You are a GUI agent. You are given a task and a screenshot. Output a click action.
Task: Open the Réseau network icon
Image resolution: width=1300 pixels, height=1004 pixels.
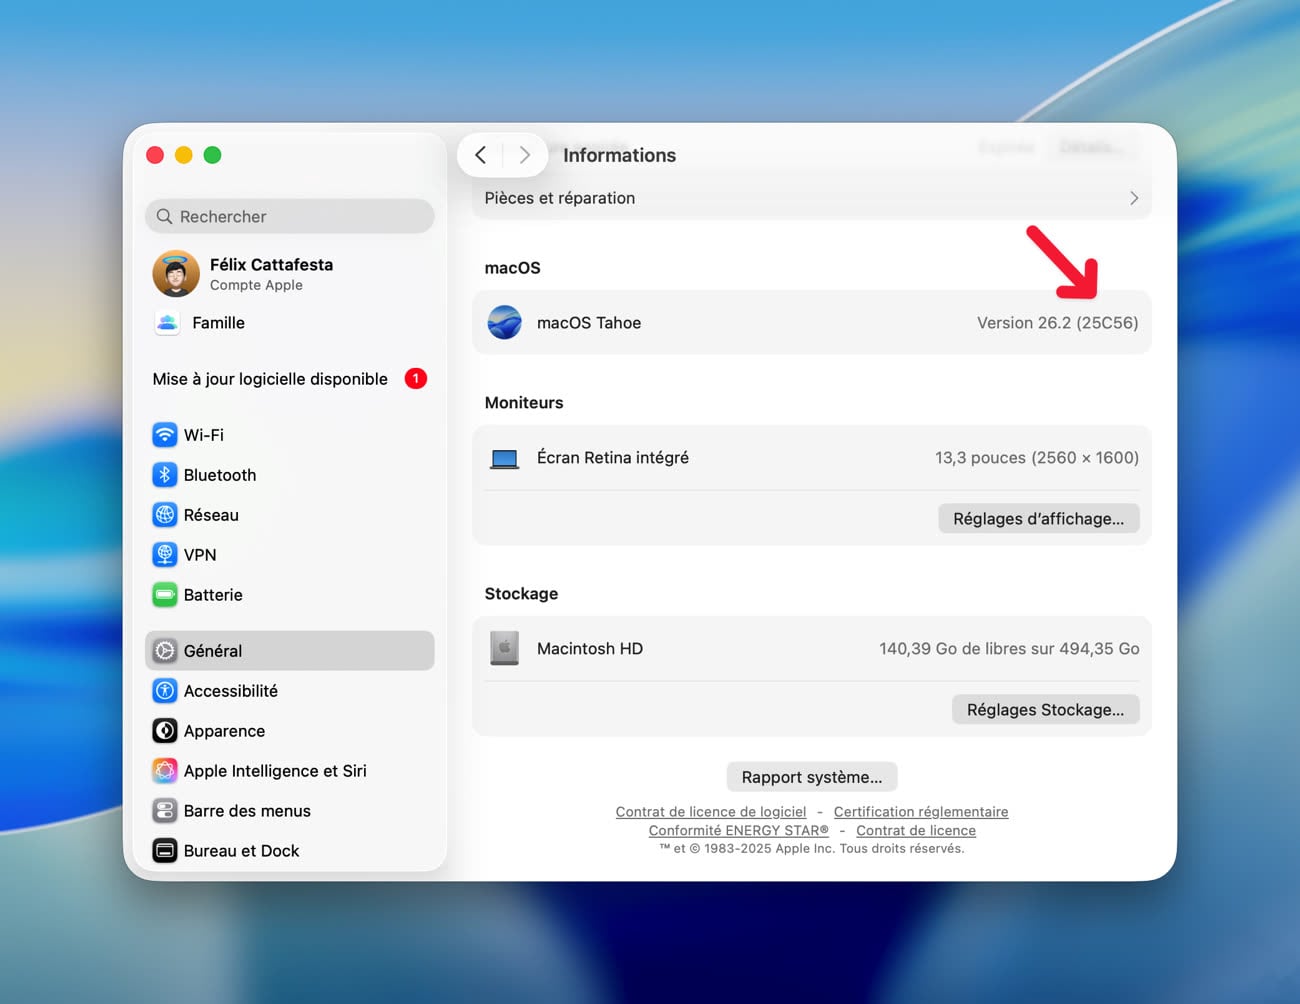click(x=165, y=515)
